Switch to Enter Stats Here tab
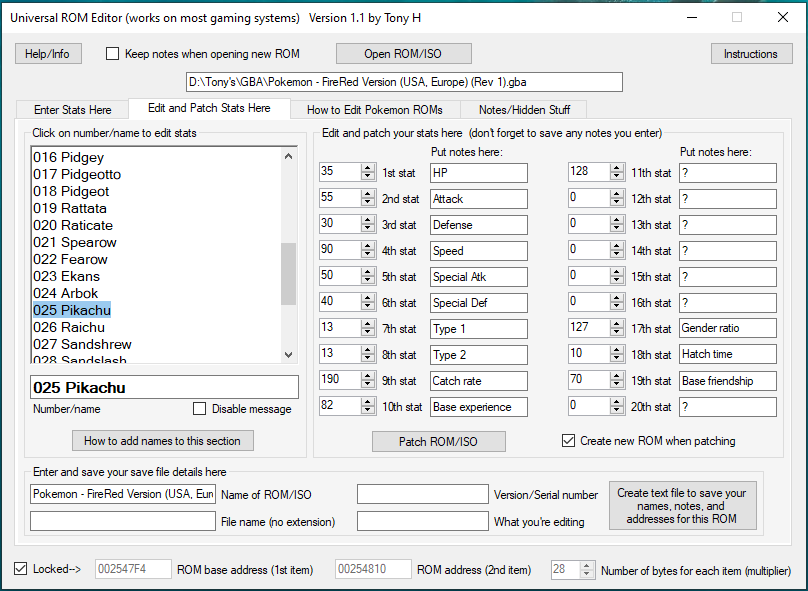 (72, 110)
